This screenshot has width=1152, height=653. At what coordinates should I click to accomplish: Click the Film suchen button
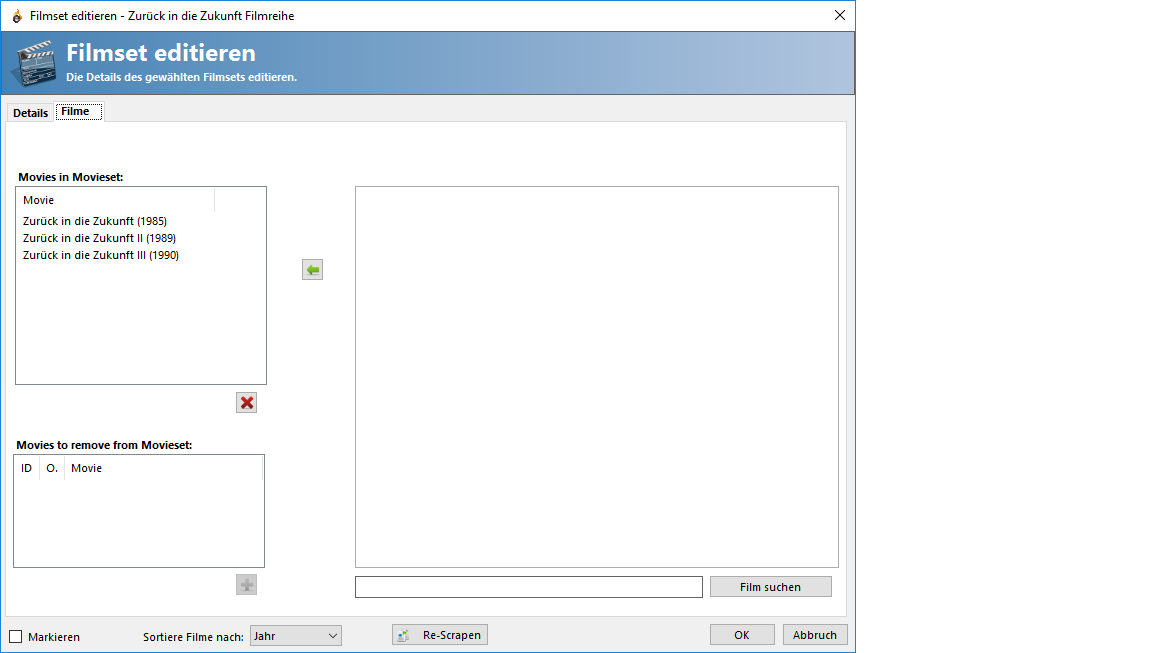point(771,586)
